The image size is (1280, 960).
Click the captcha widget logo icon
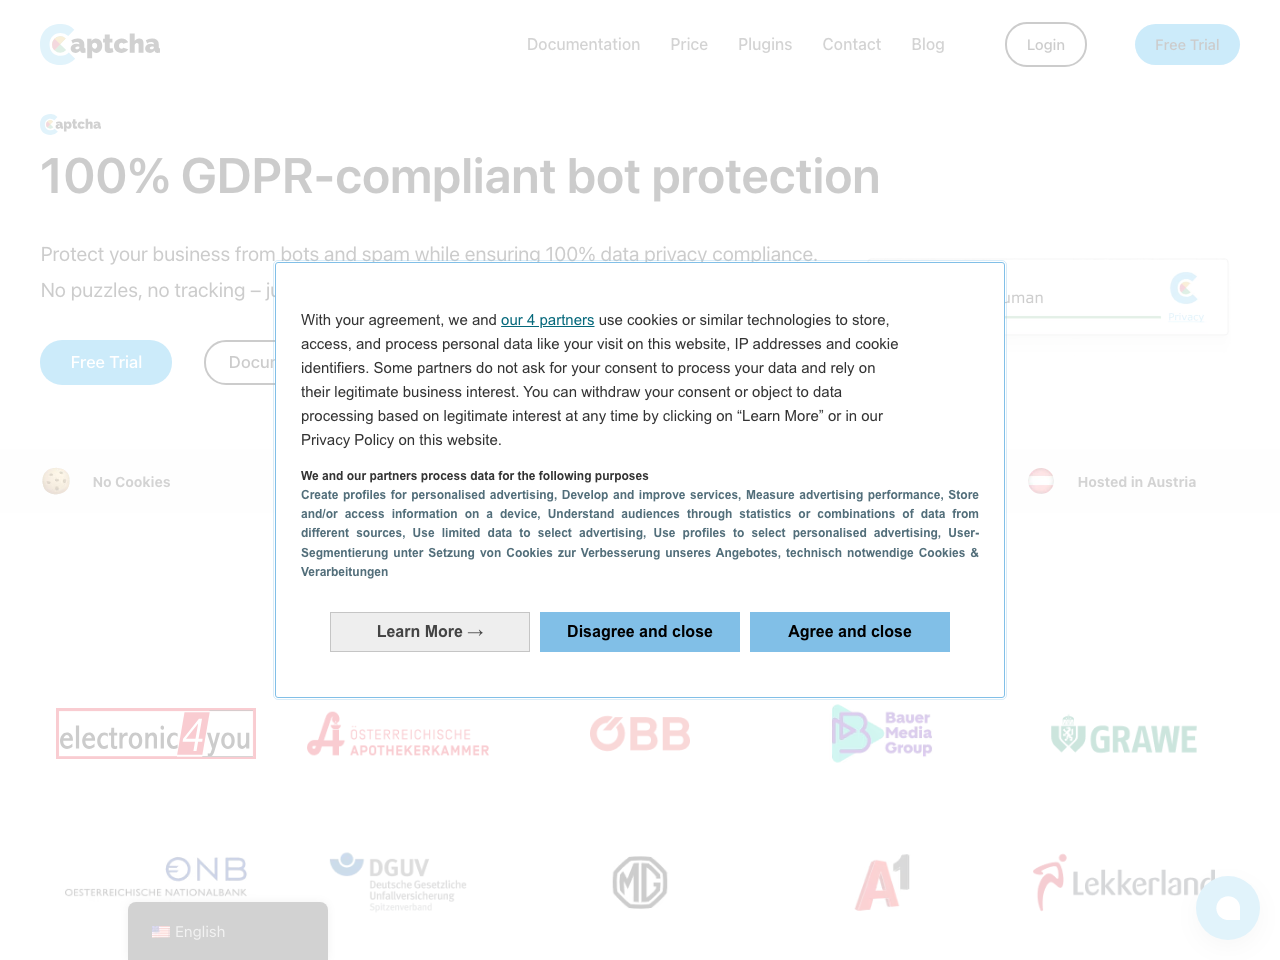pyautogui.click(x=1183, y=288)
